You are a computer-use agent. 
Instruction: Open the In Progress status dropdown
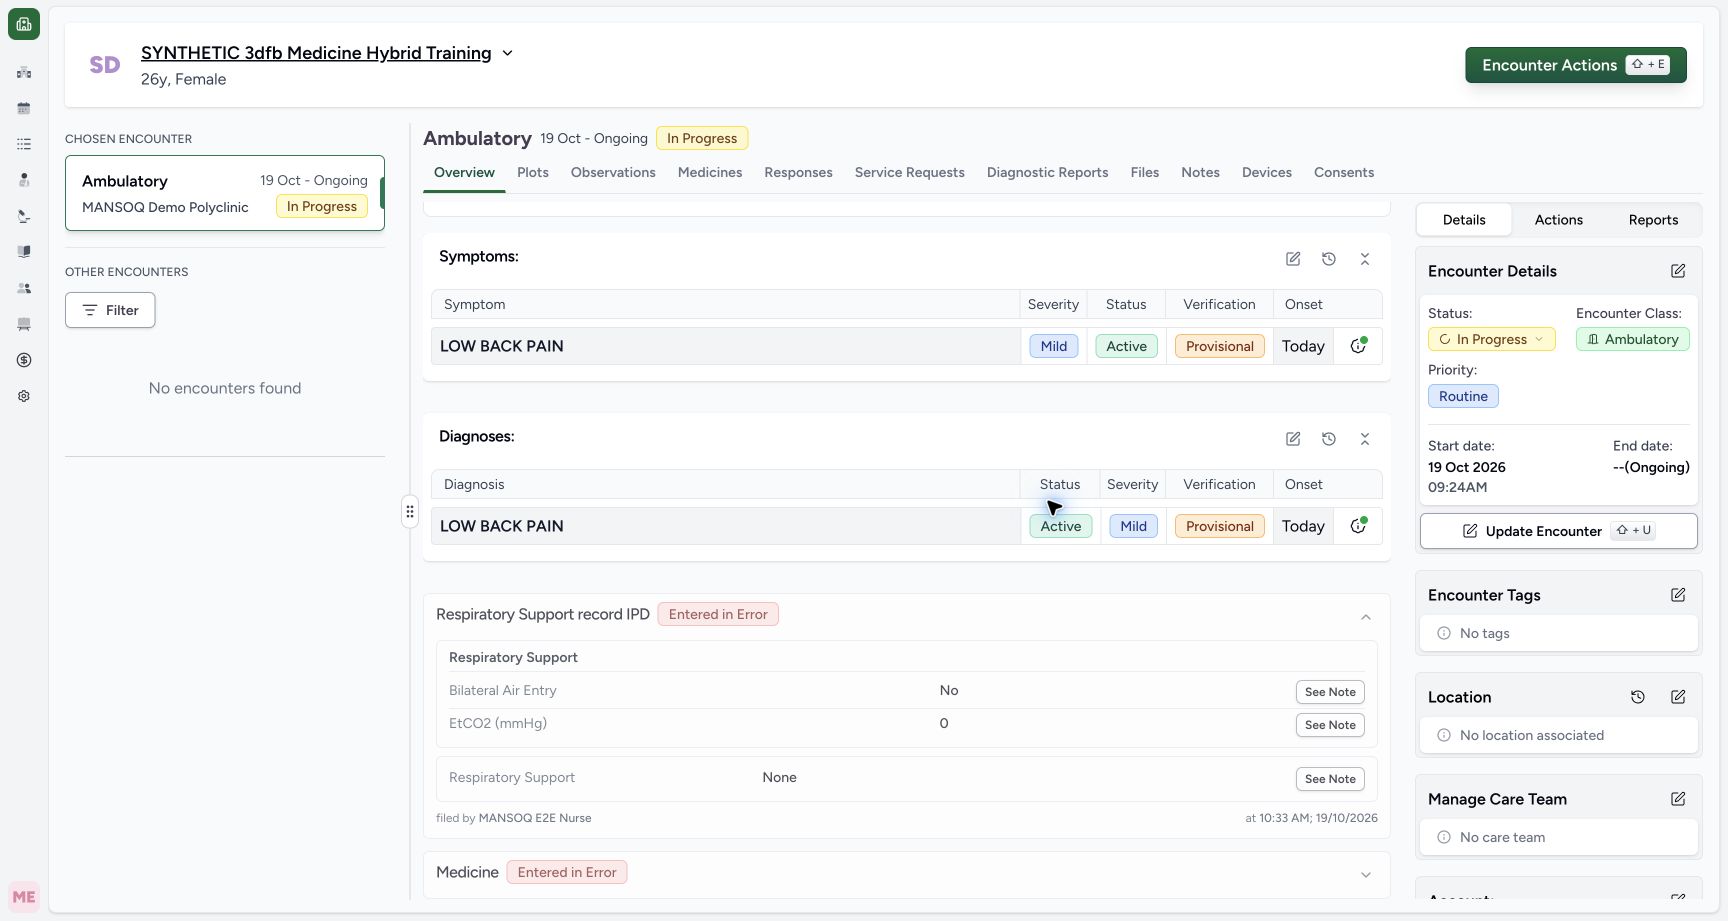(1491, 339)
